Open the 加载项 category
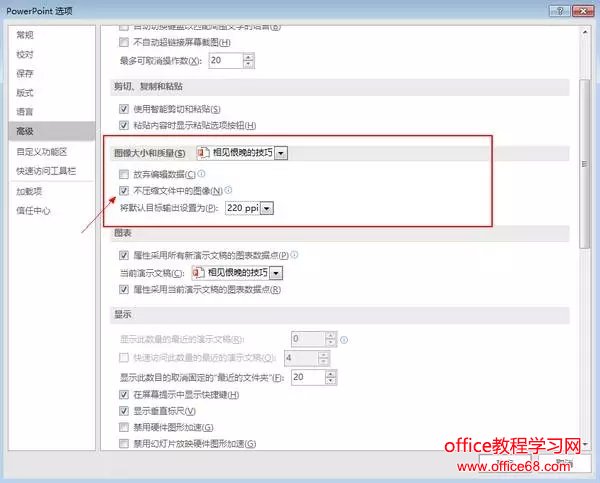 29,191
